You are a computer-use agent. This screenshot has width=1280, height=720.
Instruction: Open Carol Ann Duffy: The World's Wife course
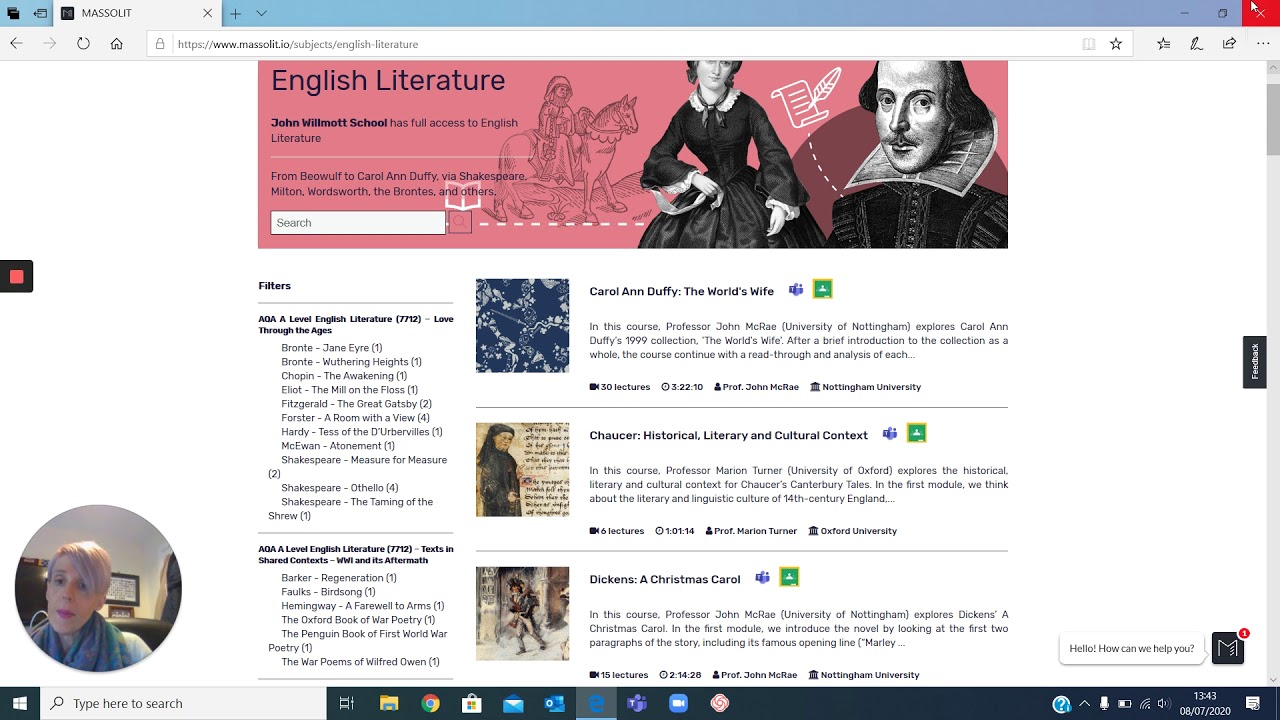point(681,291)
